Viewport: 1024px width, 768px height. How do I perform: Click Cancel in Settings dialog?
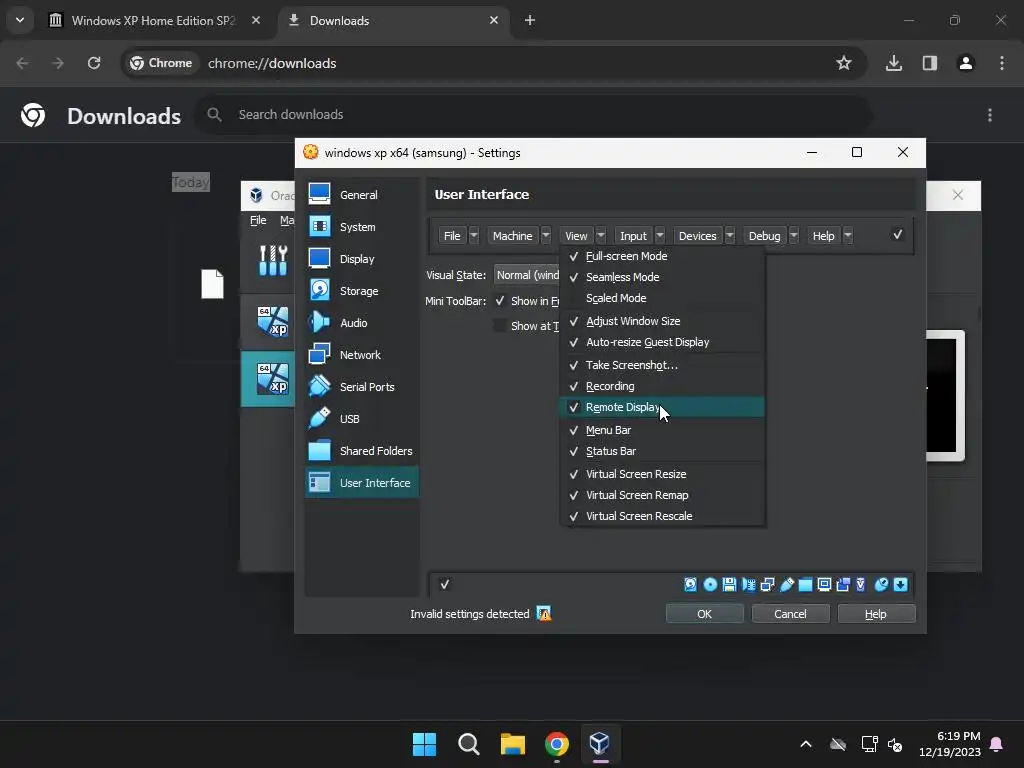click(790, 614)
